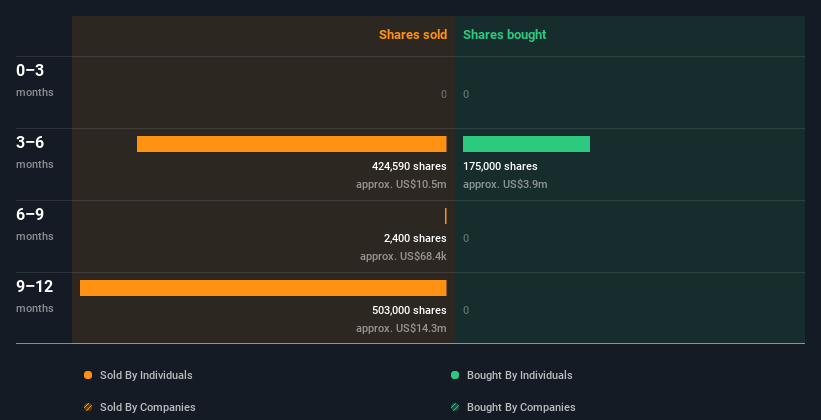
Task: Click the orange Sold By Individuals legend dot
Action: pyautogui.click(x=88, y=375)
